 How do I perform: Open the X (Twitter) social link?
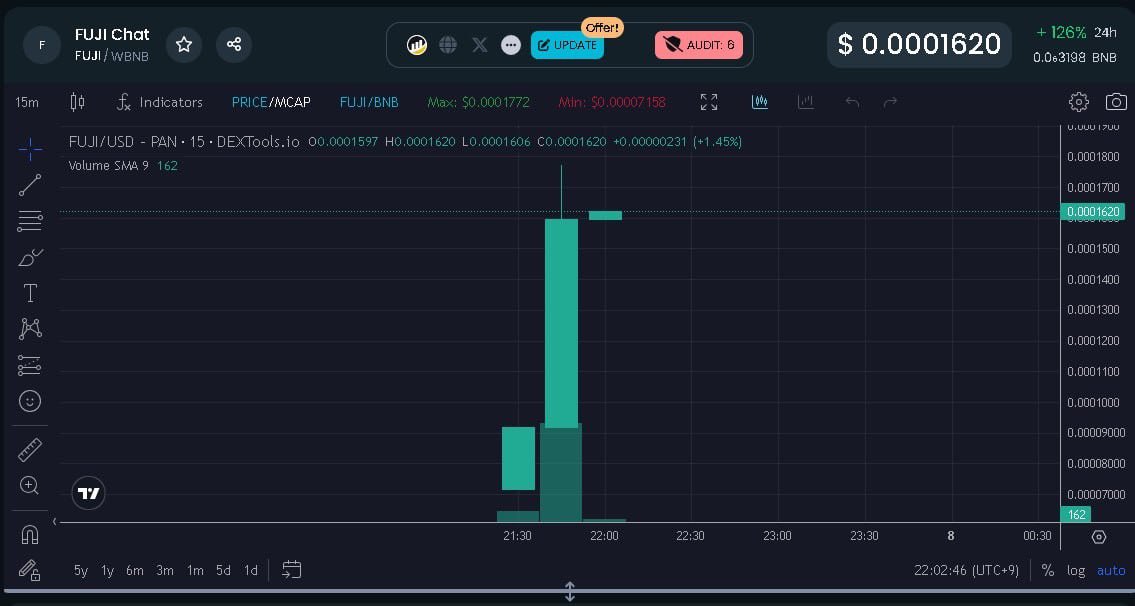click(x=479, y=45)
